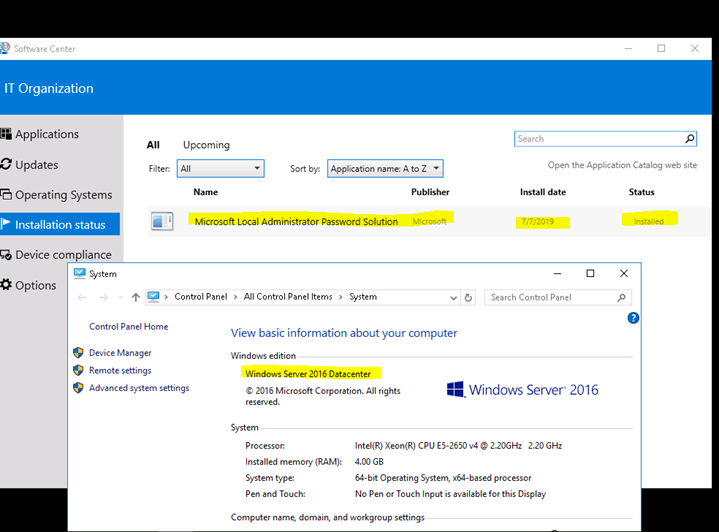The width and height of the screenshot is (719, 532).
Task: Click Control Panel breadcrumb
Action: point(201,297)
